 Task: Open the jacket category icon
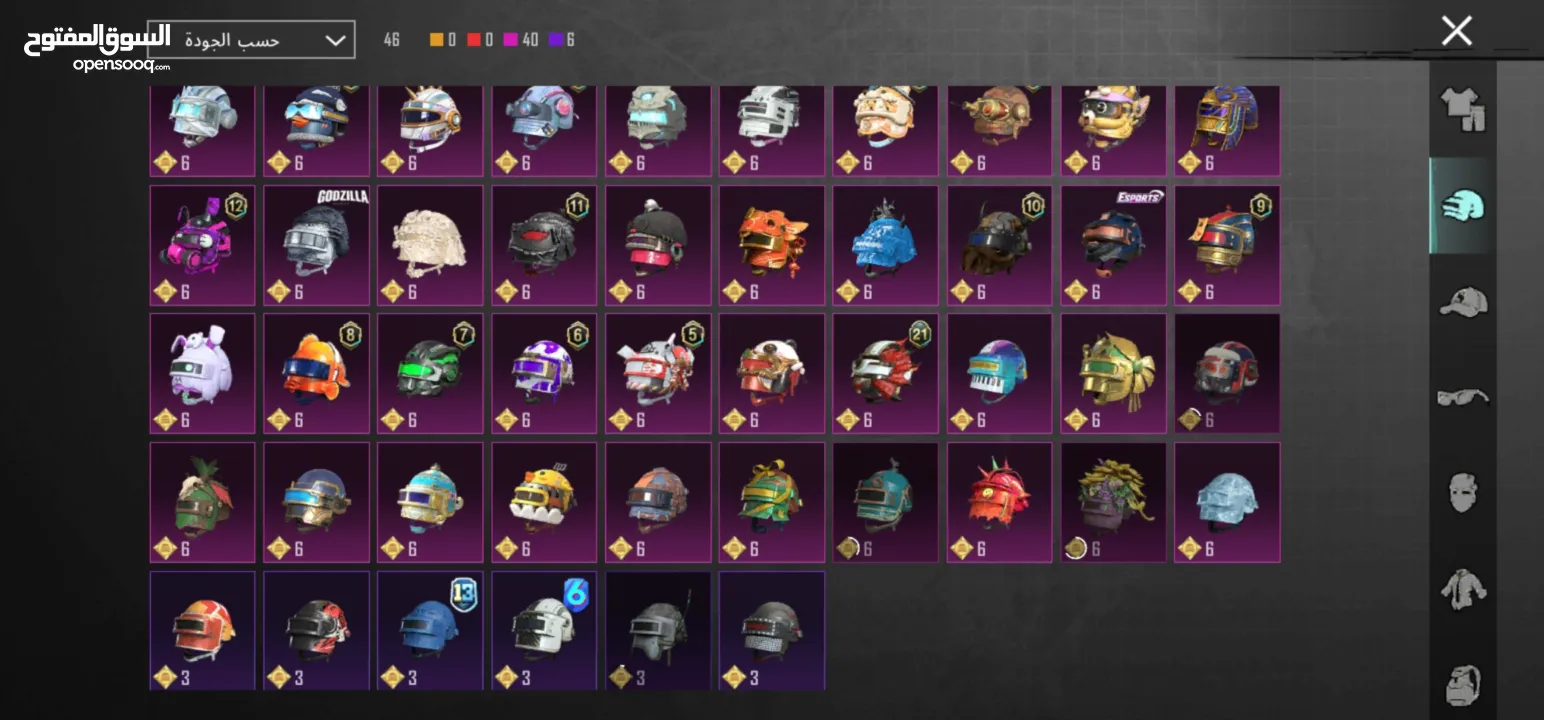tap(1462, 588)
